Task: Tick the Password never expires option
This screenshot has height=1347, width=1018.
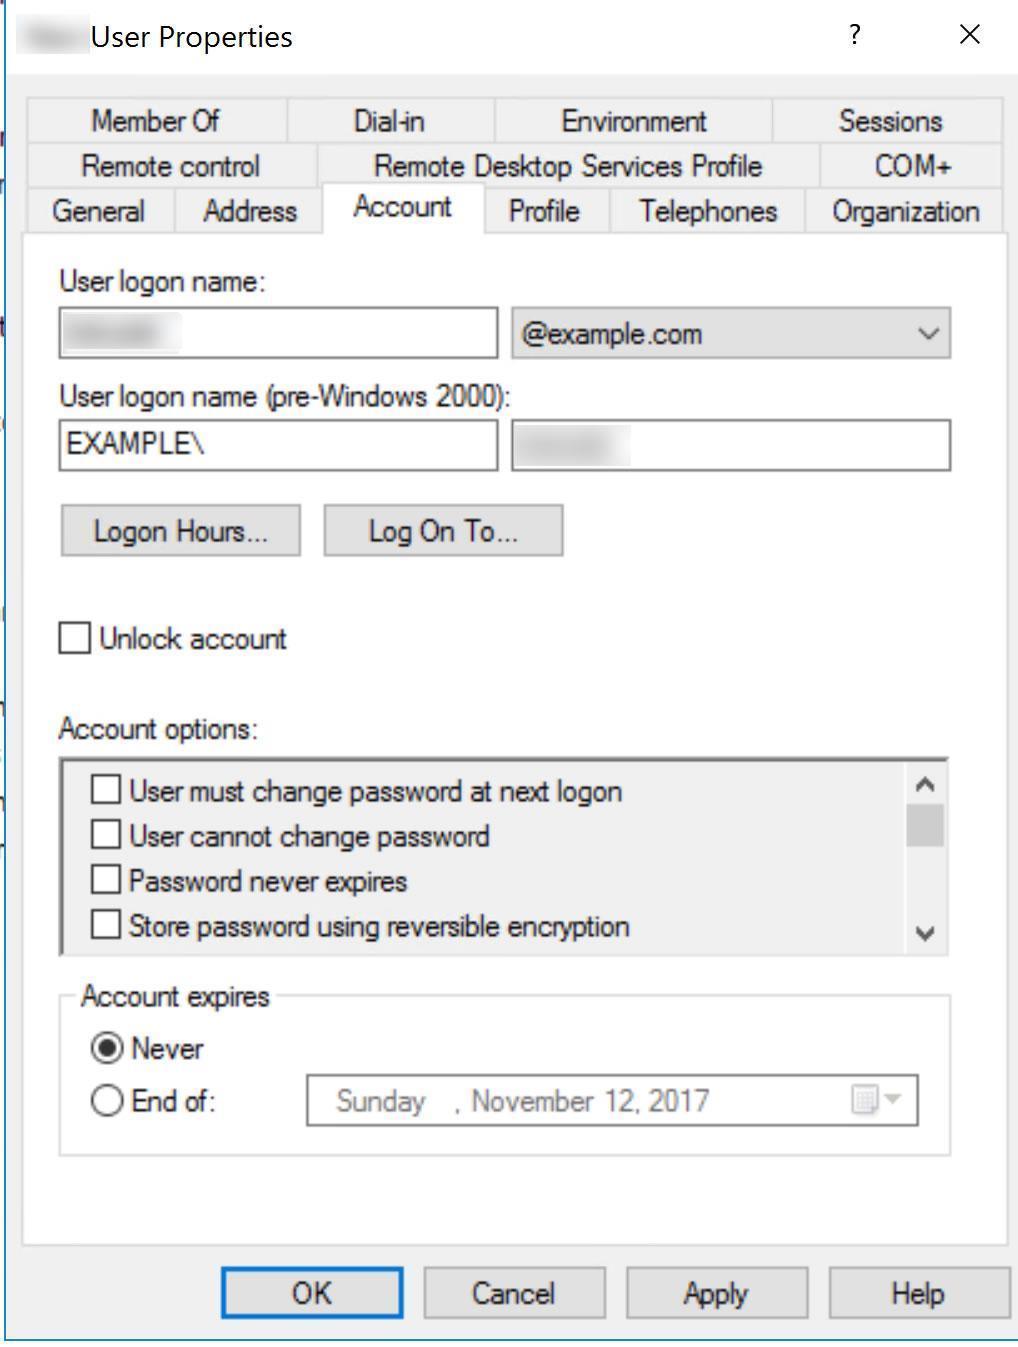Action: tap(106, 880)
